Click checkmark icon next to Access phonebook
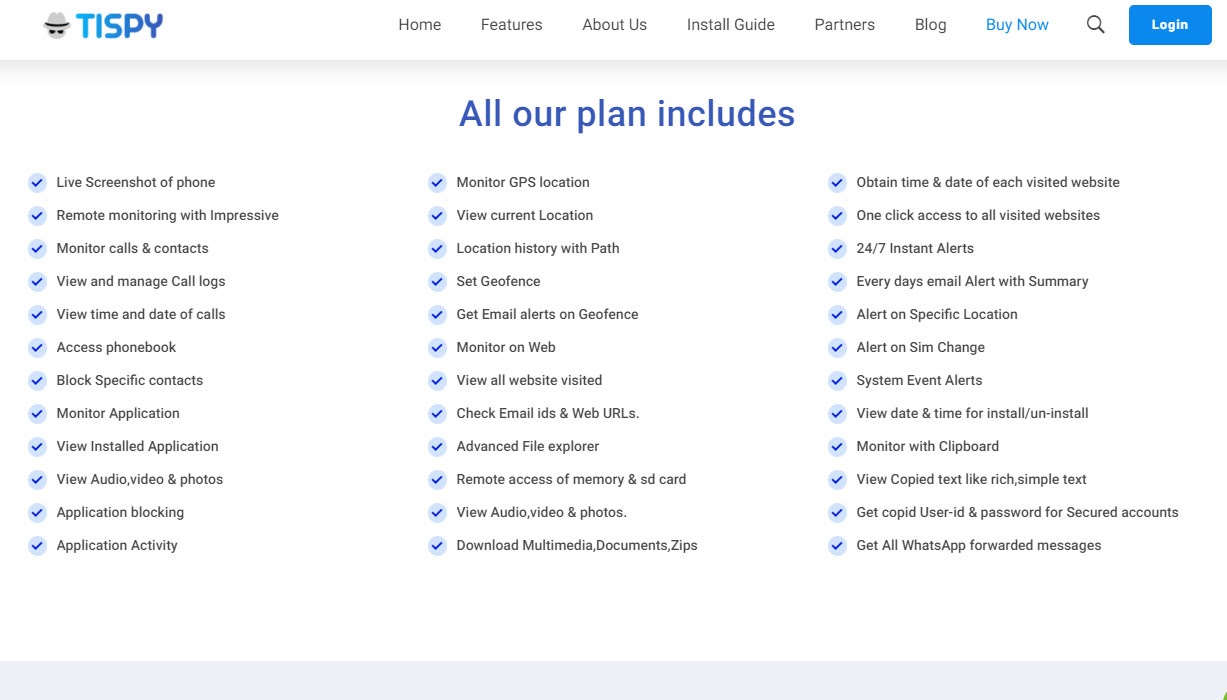This screenshot has height=700, width=1227. coord(37,347)
